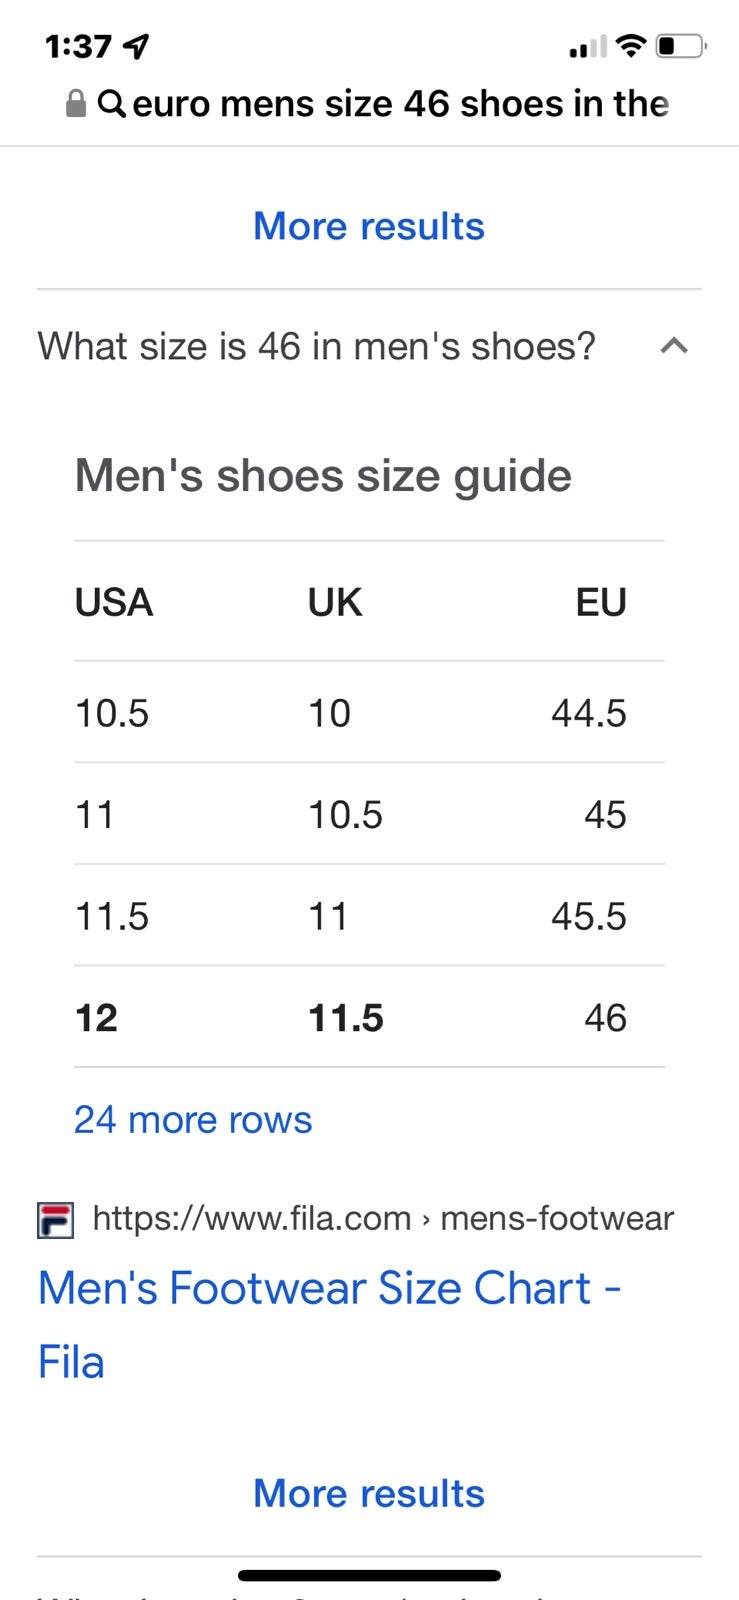Tap the location arrow beside the time

tap(135, 46)
